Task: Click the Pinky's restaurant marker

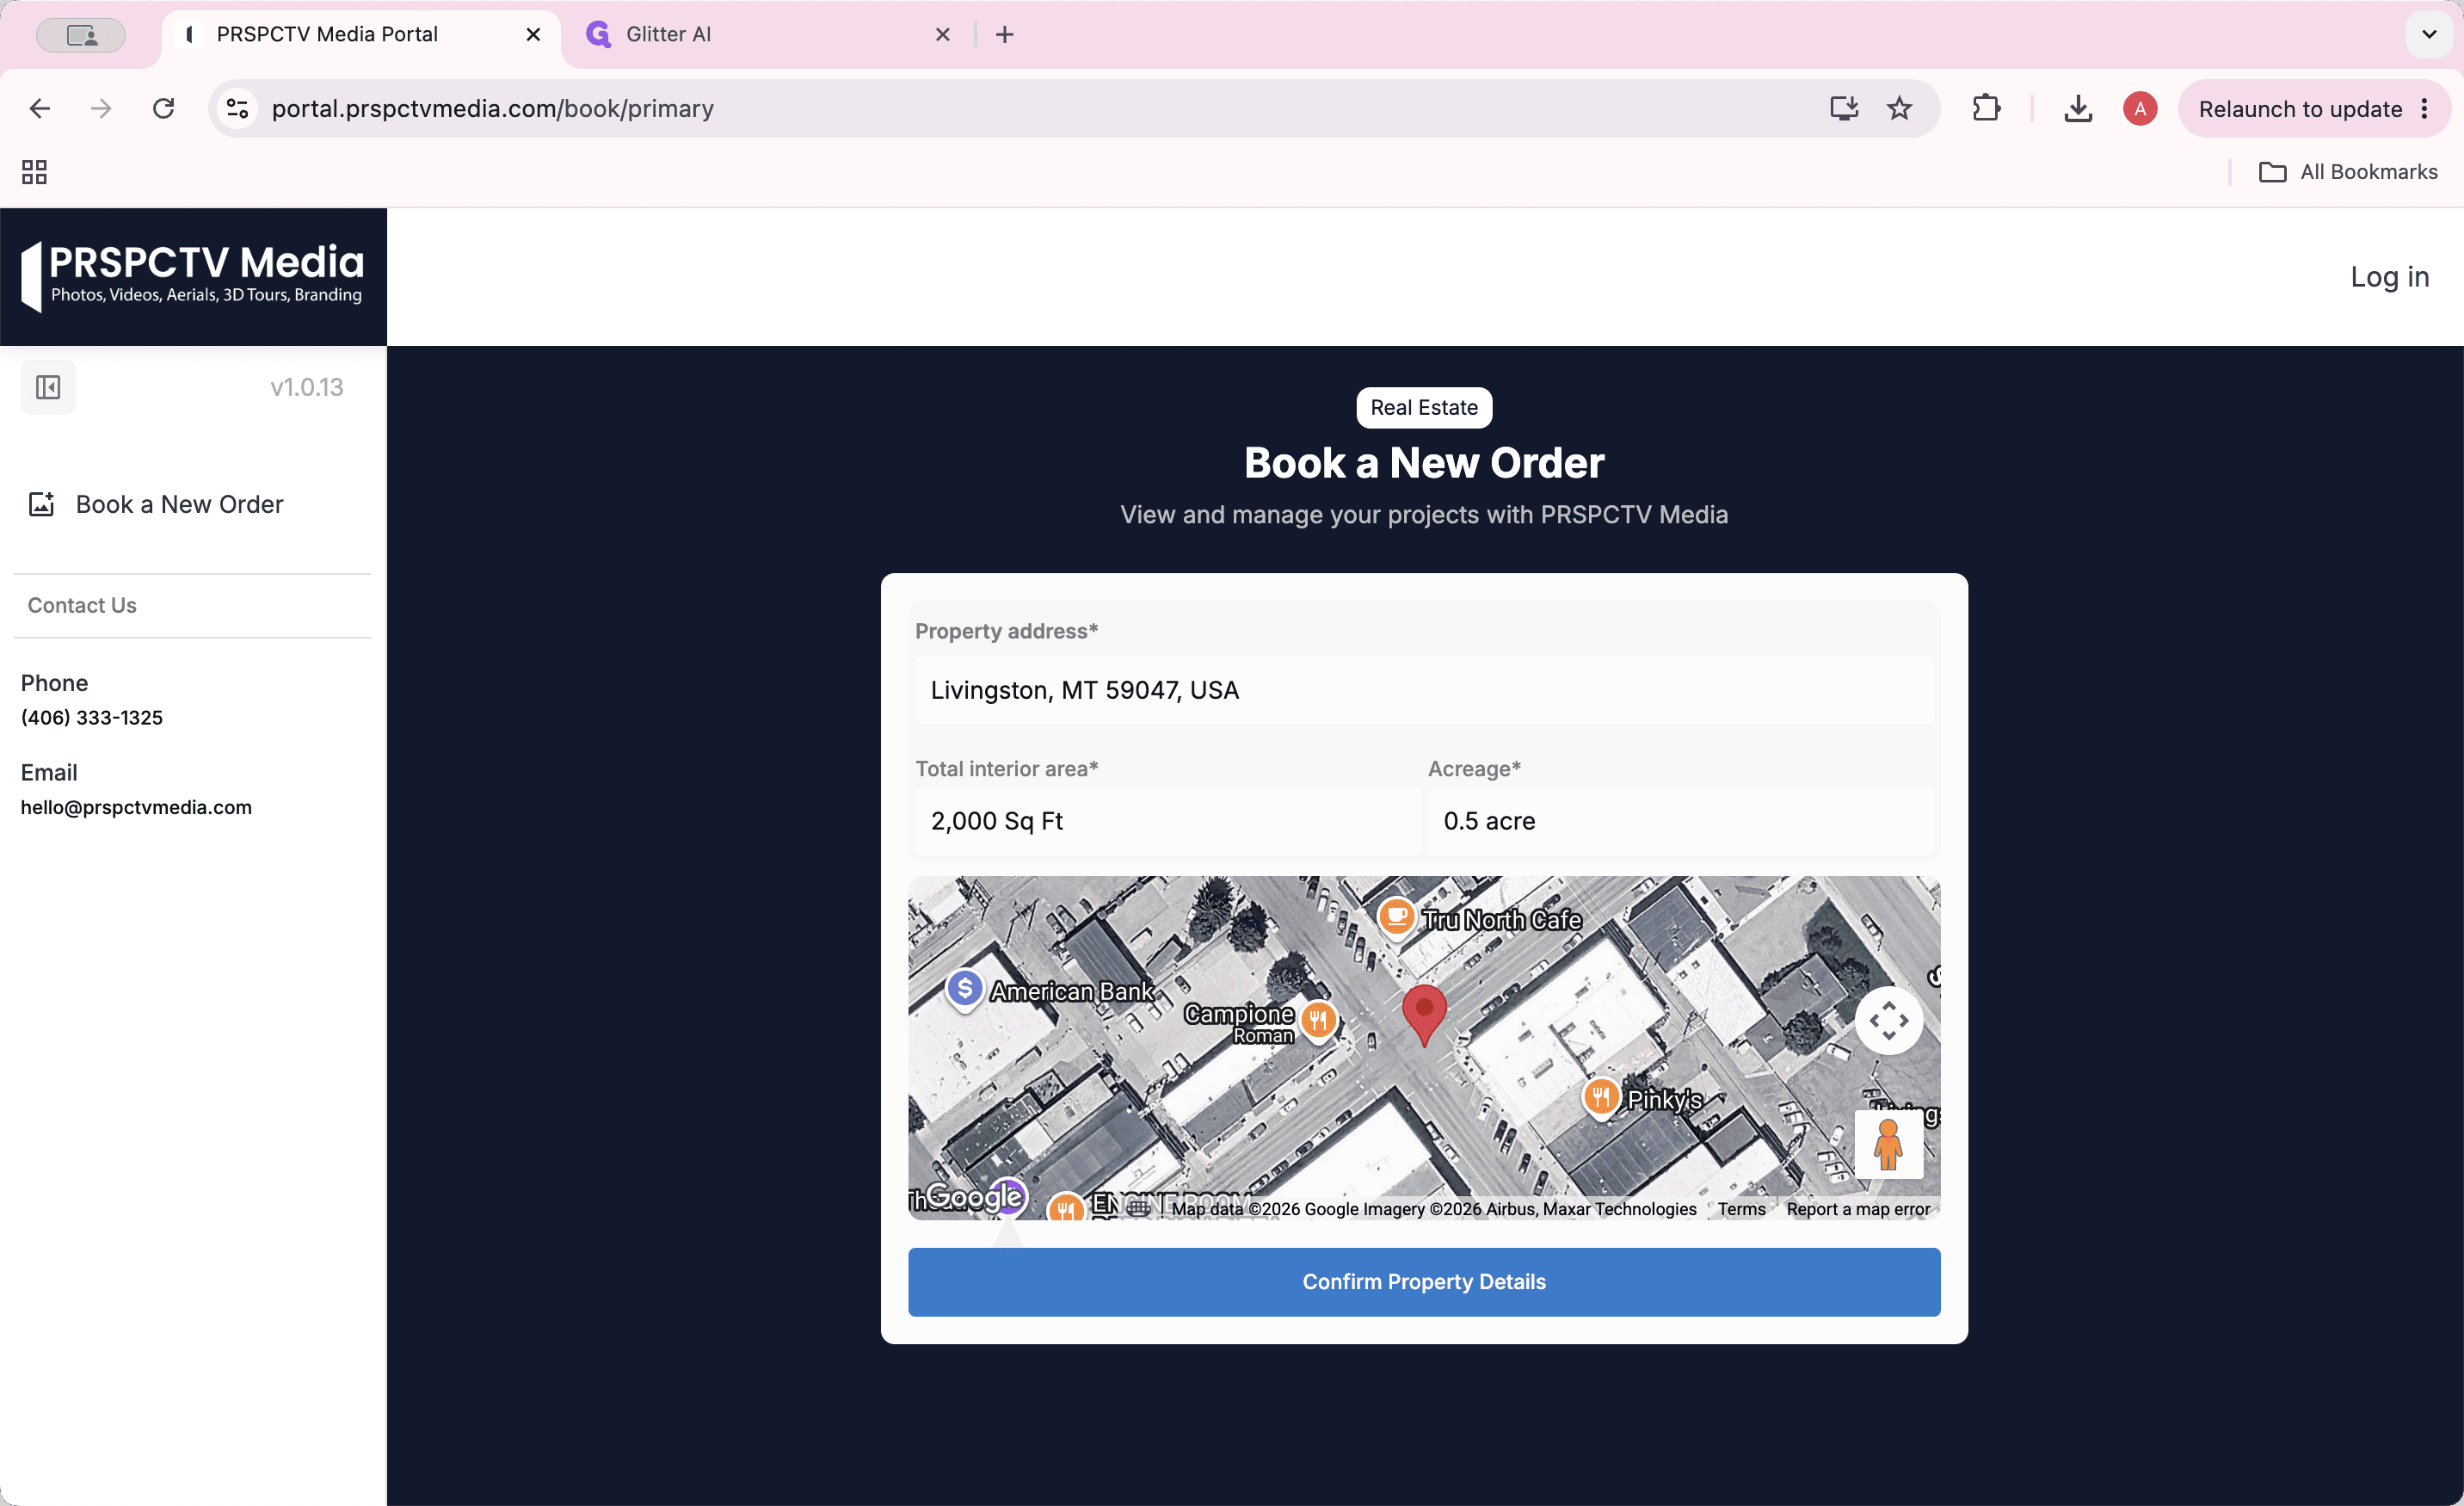Action: (x=1600, y=1097)
